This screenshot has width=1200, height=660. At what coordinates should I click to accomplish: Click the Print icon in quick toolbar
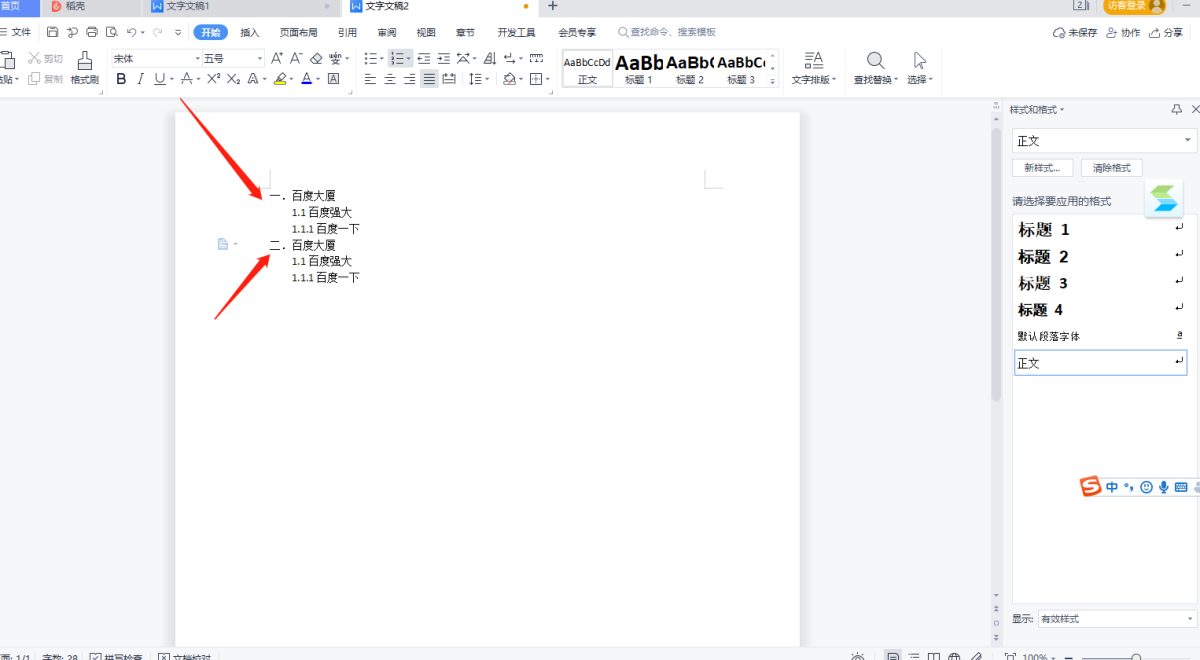click(x=92, y=32)
